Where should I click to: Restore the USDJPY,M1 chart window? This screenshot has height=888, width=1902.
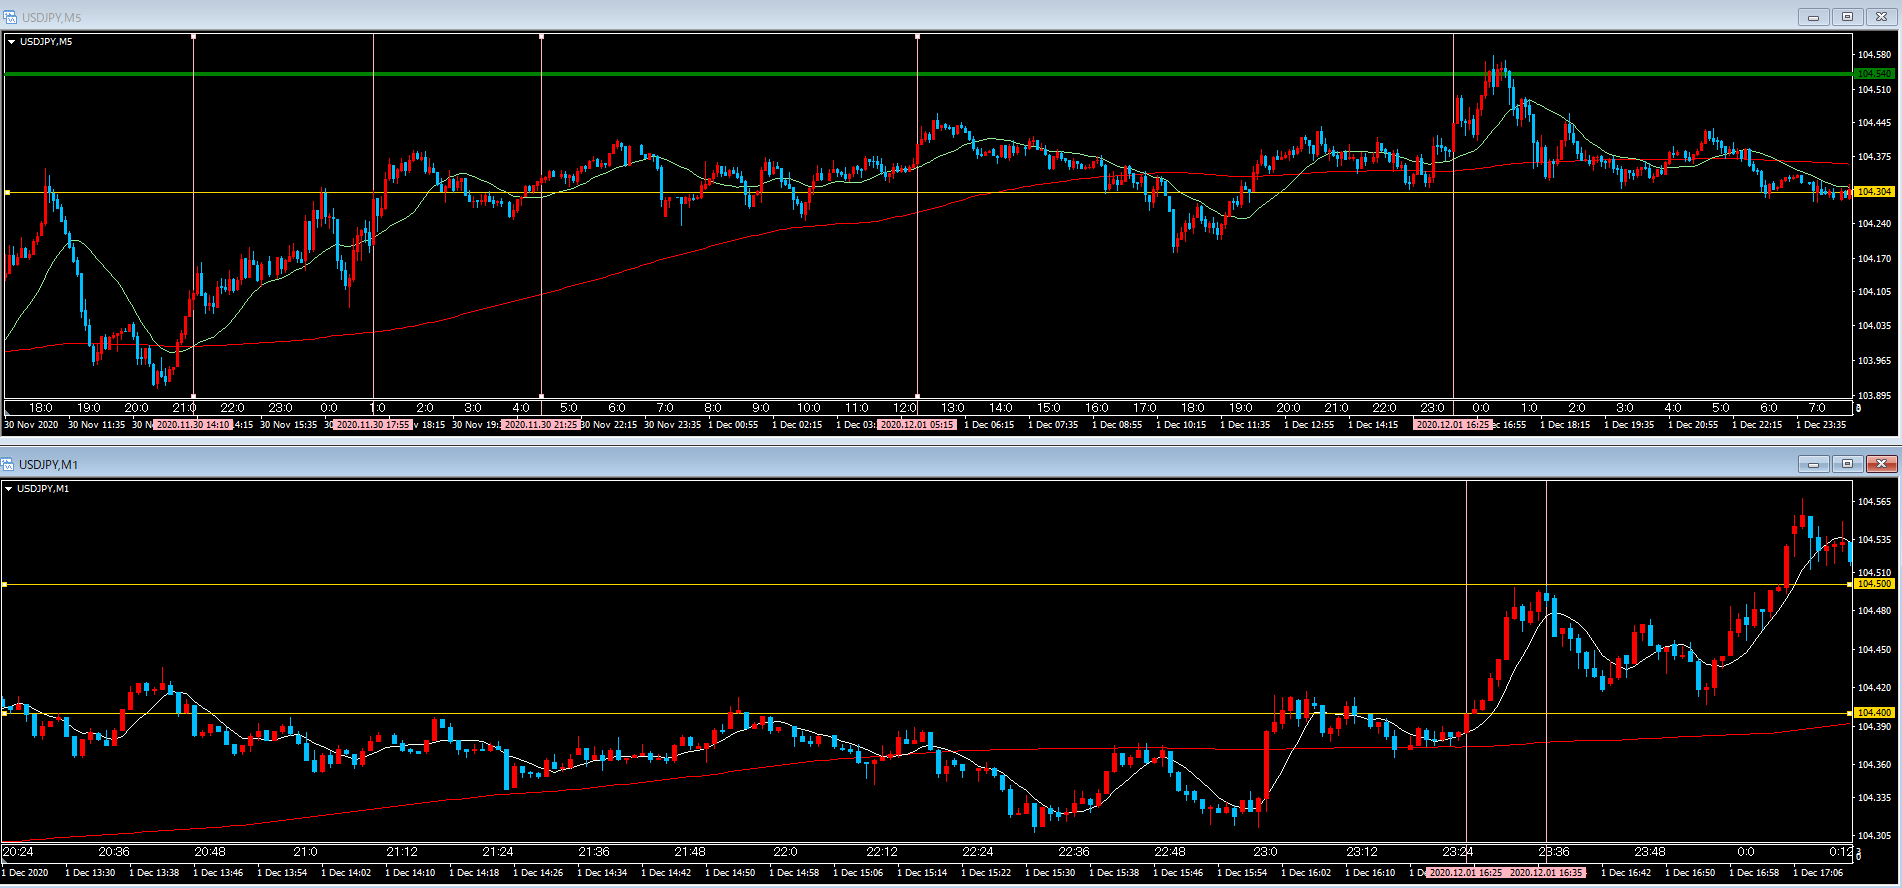coord(1847,464)
